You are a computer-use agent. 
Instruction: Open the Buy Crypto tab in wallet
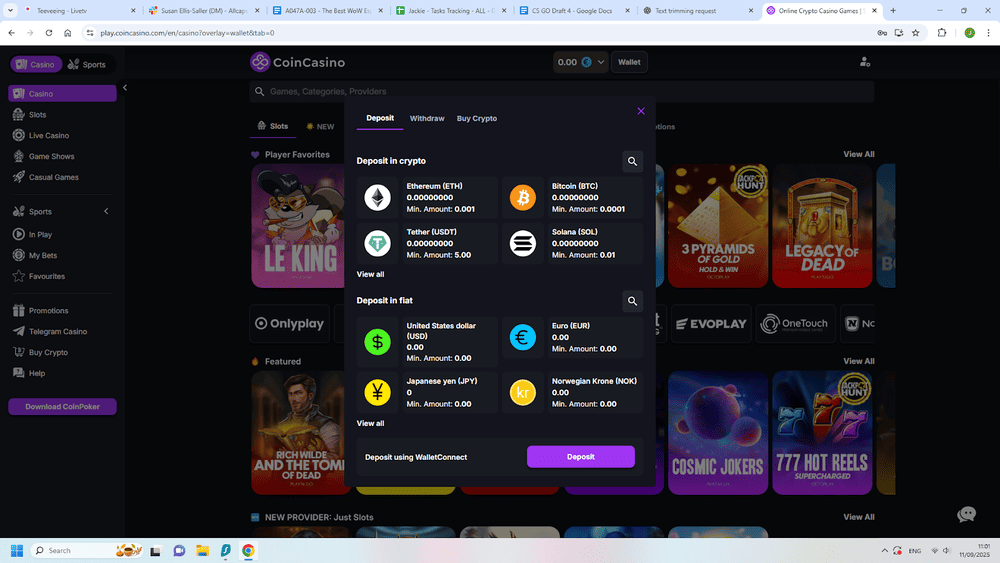476,119
